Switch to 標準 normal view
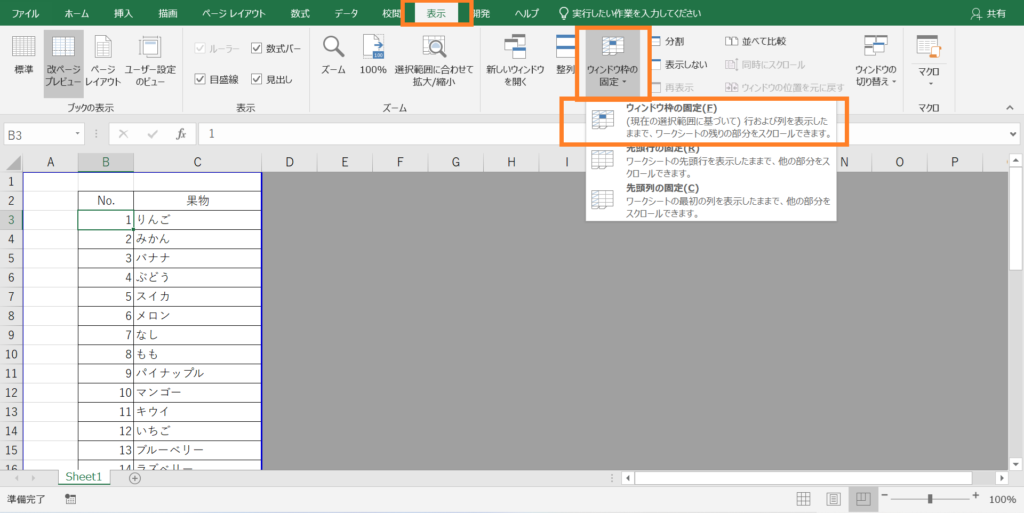The height and width of the screenshot is (513, 1024). click(x=24, y=57)
